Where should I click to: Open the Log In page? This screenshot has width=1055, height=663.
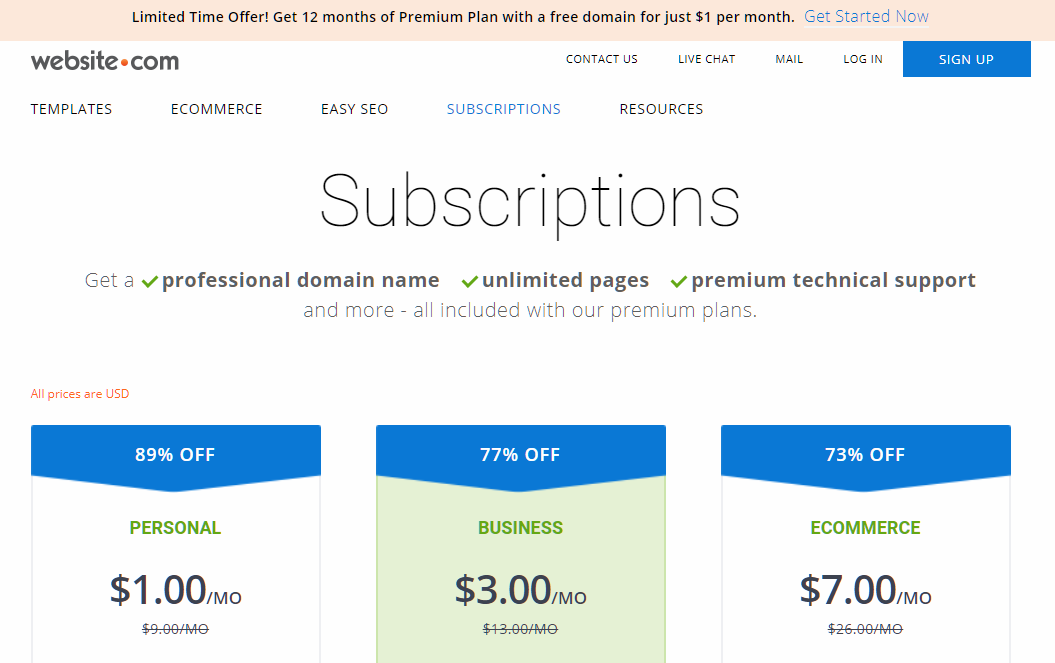click(863, 59)
